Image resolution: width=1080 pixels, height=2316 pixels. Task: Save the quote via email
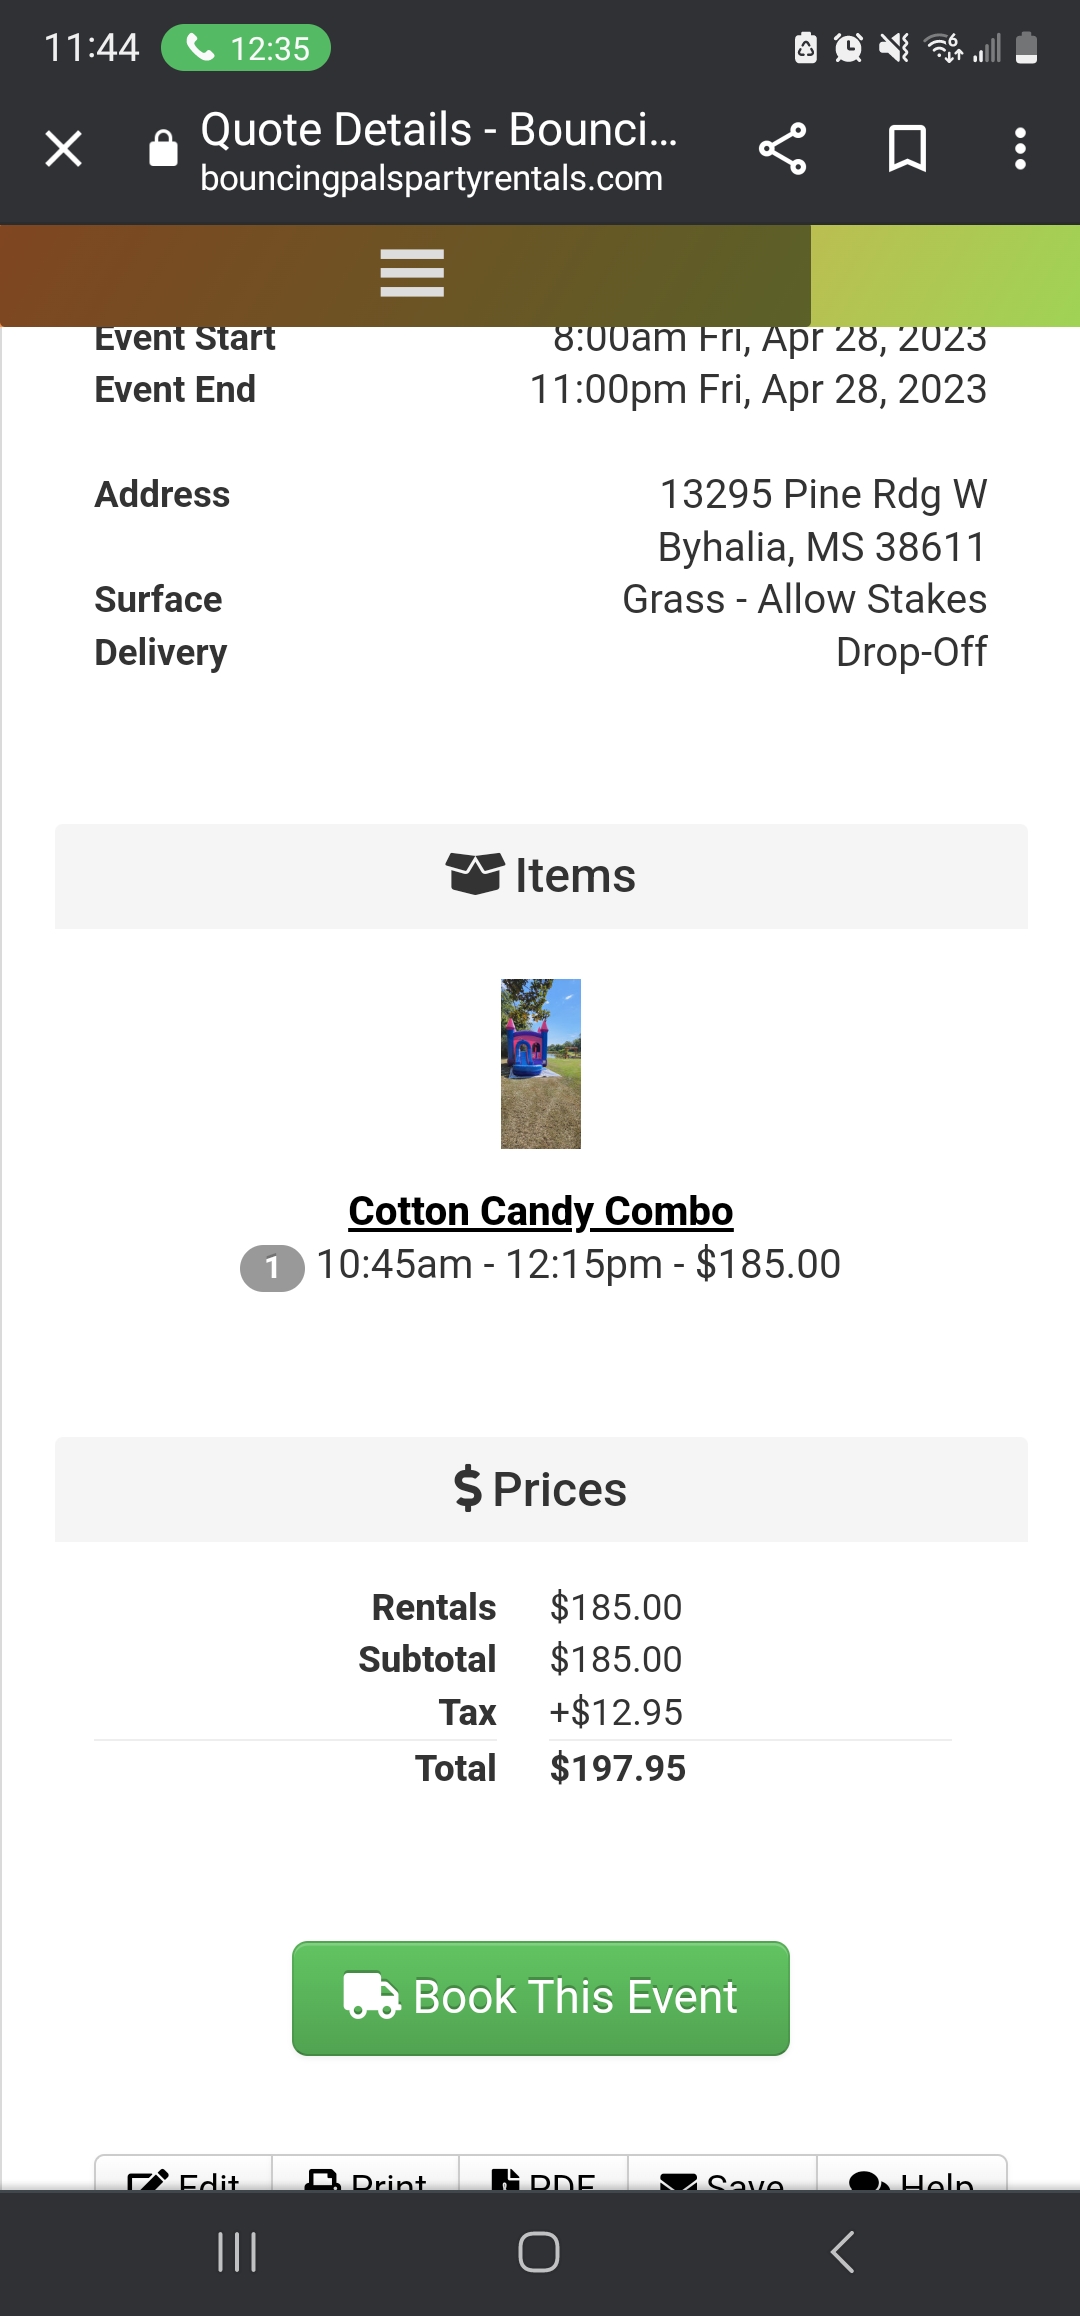coord(722,2178)
